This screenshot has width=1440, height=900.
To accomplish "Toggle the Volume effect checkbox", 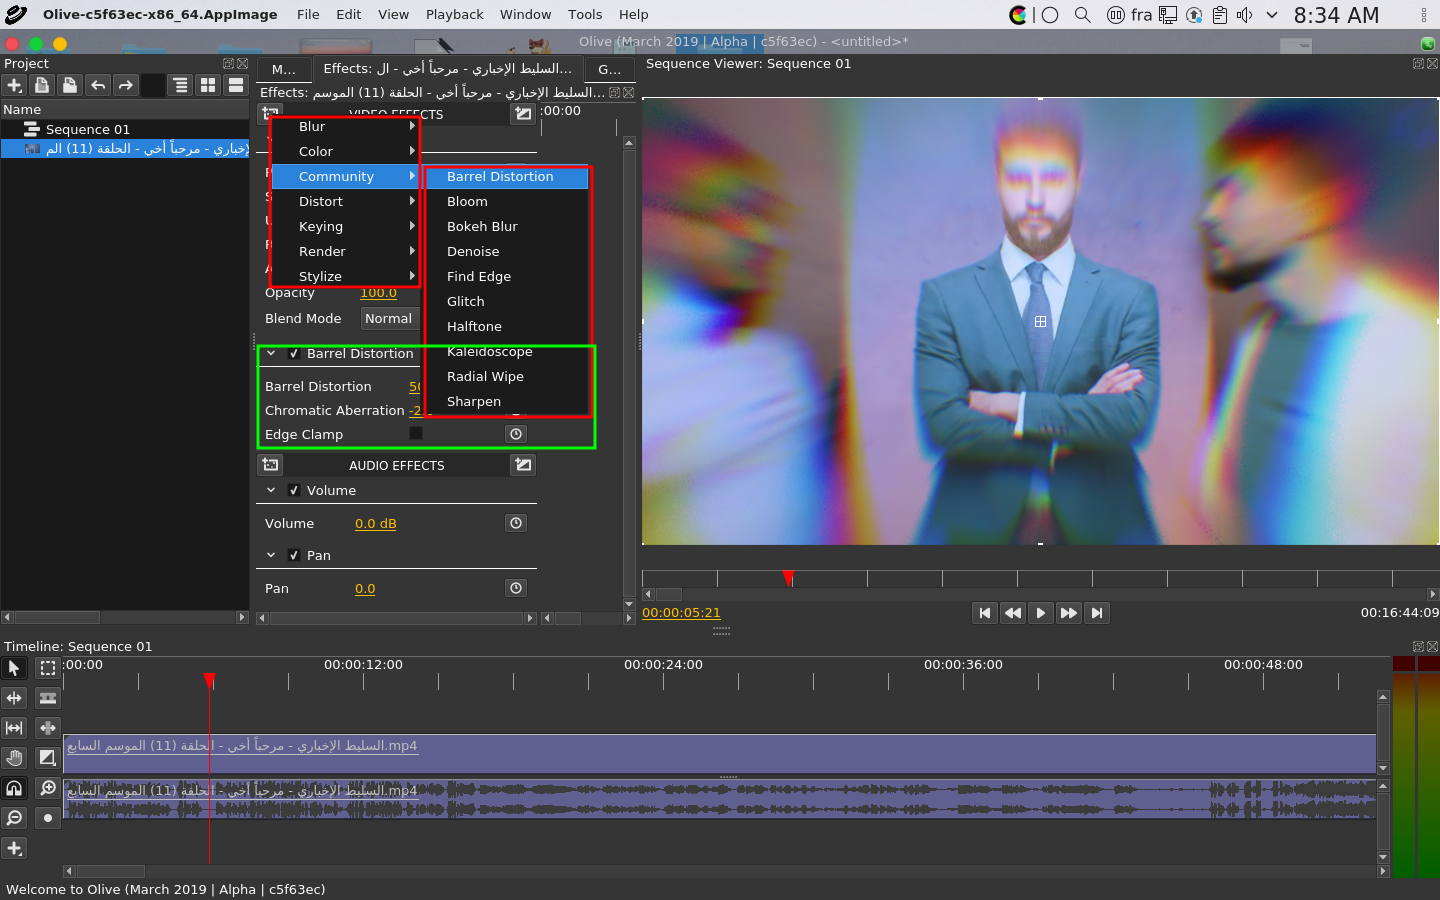I will click(294, 491).
